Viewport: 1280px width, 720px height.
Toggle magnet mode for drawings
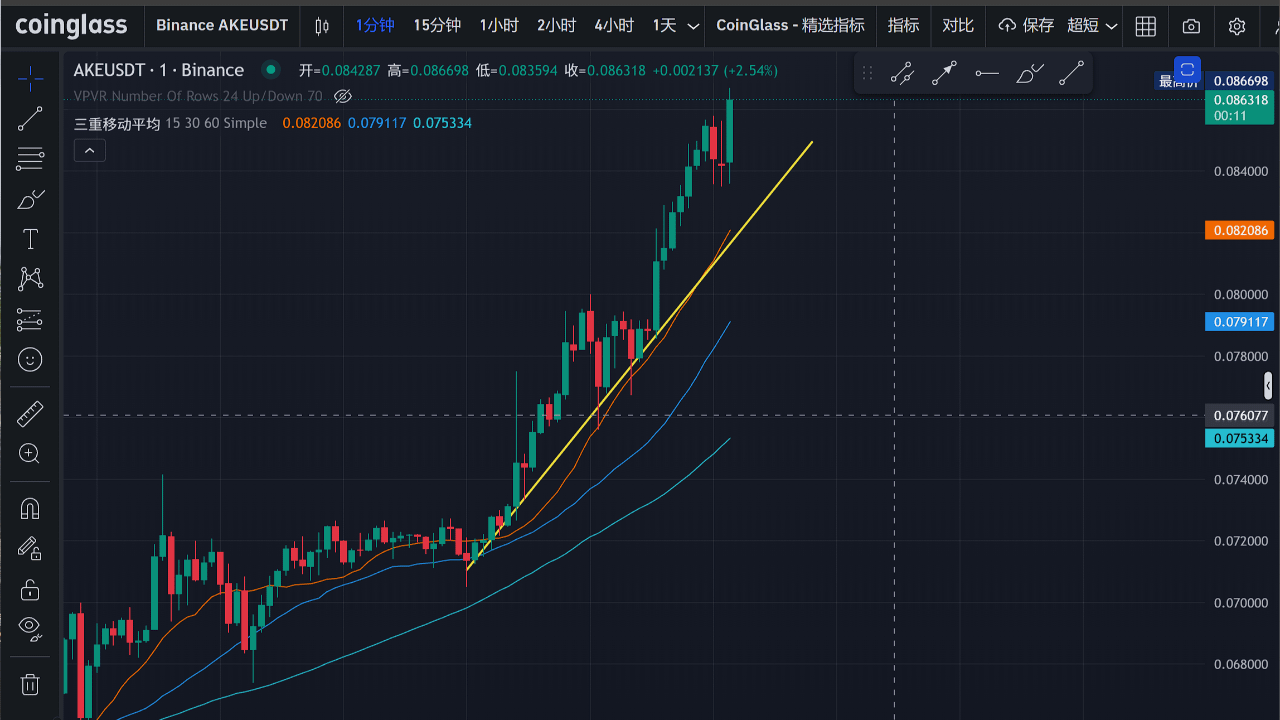tap(30, 508)
